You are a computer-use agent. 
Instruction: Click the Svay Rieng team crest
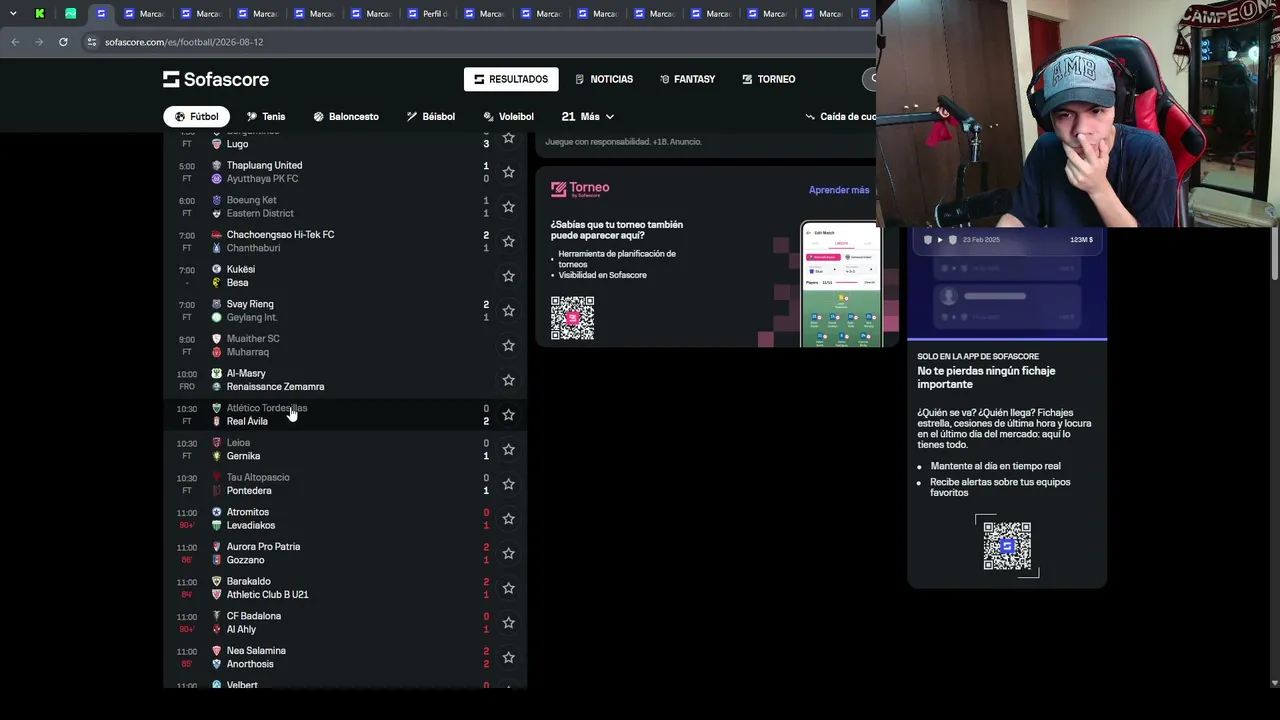pos(216,304)
